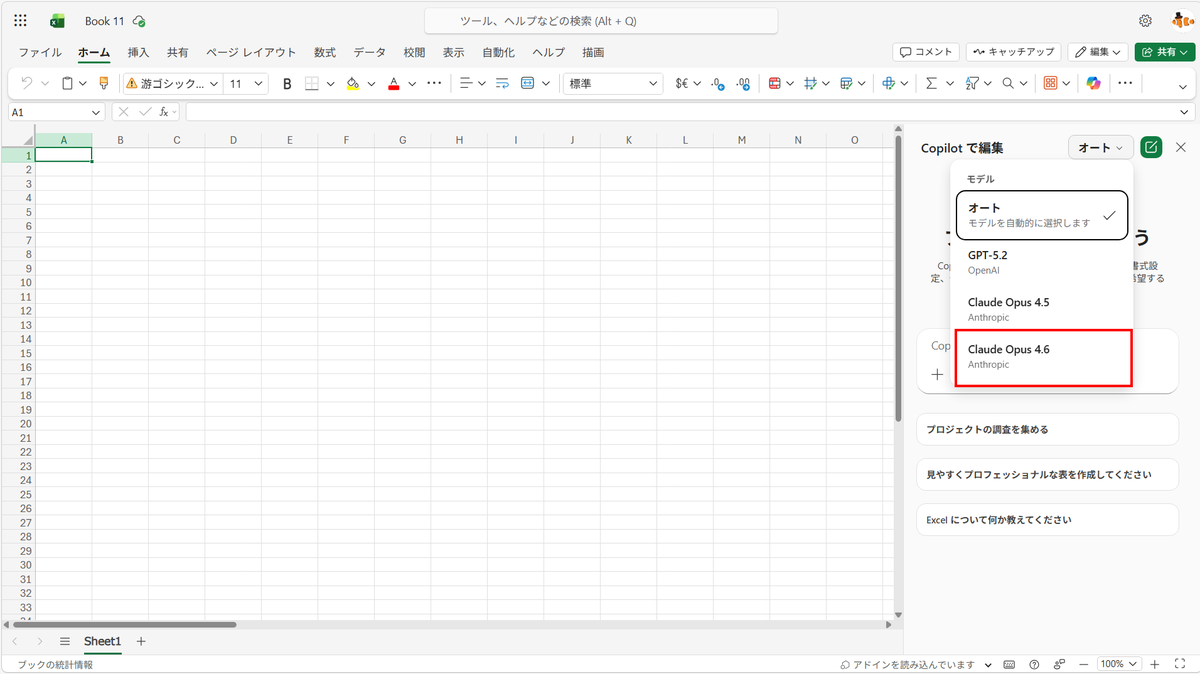The height and width of the screenshot is (674, 1200).
Task: Select the Claude Opus 4.5 model
Action: [x=1042, y=309]
